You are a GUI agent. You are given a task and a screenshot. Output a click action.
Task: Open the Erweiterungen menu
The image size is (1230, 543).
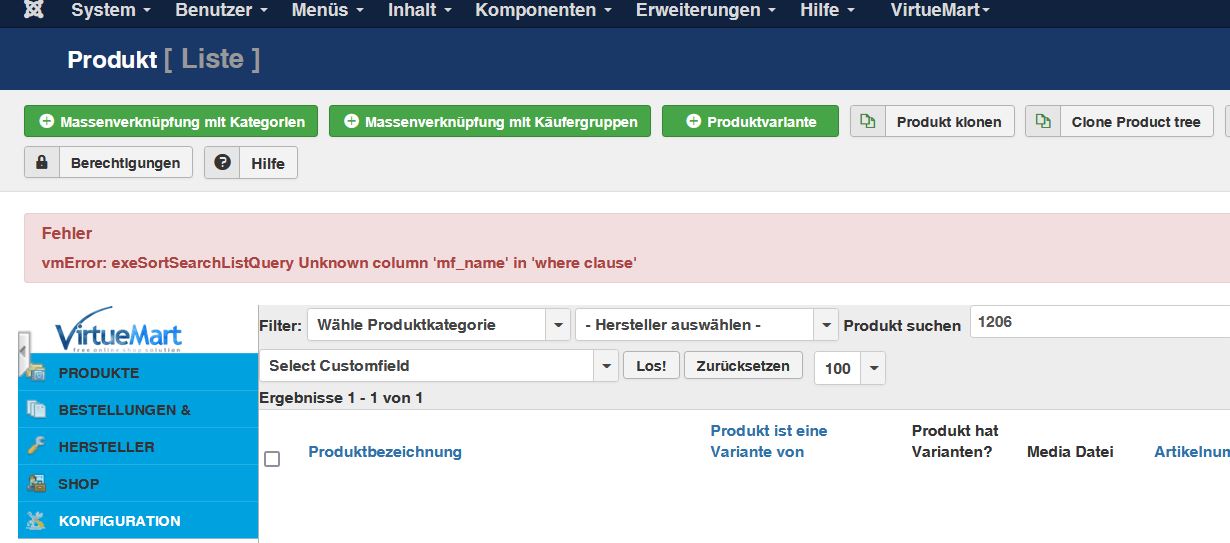[x=705, y=10]
